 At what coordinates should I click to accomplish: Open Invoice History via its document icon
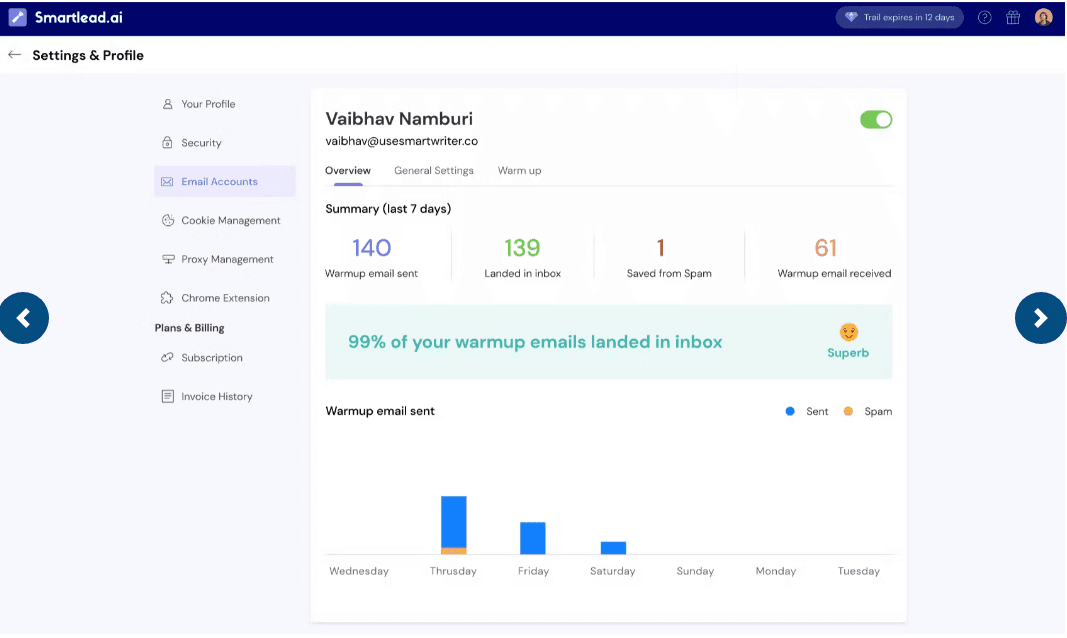pyautogui.click(x=168, y=396)
